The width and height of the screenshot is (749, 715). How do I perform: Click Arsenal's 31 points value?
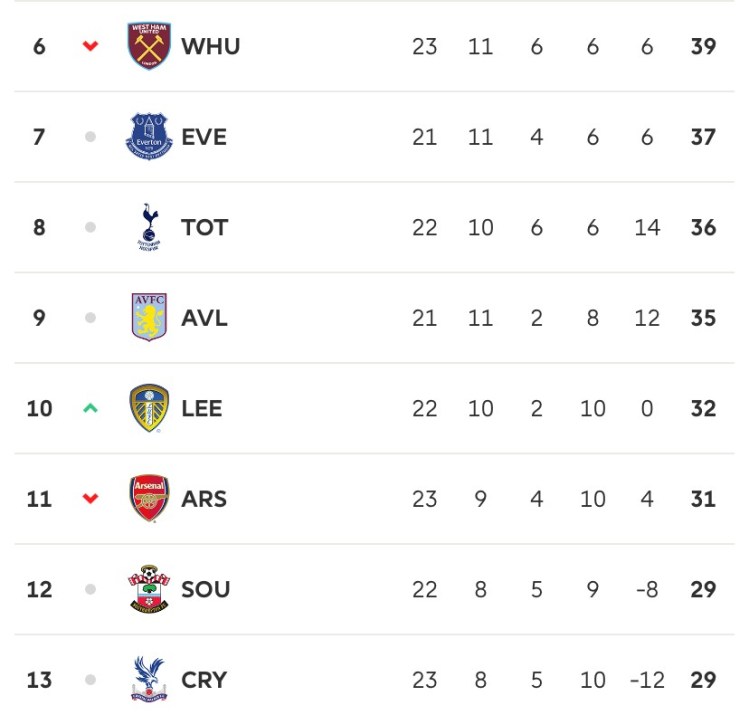[x=703, y=498]
